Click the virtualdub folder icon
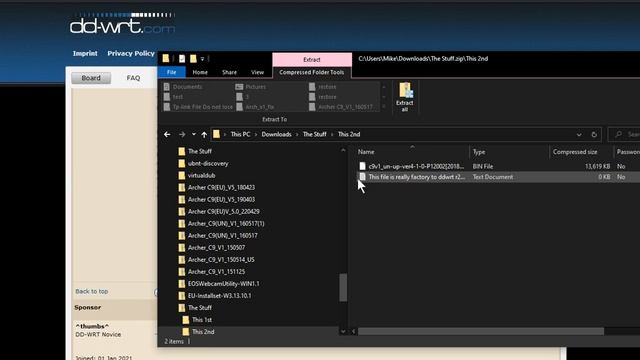 pyautogui.click(x=182, y=176)
